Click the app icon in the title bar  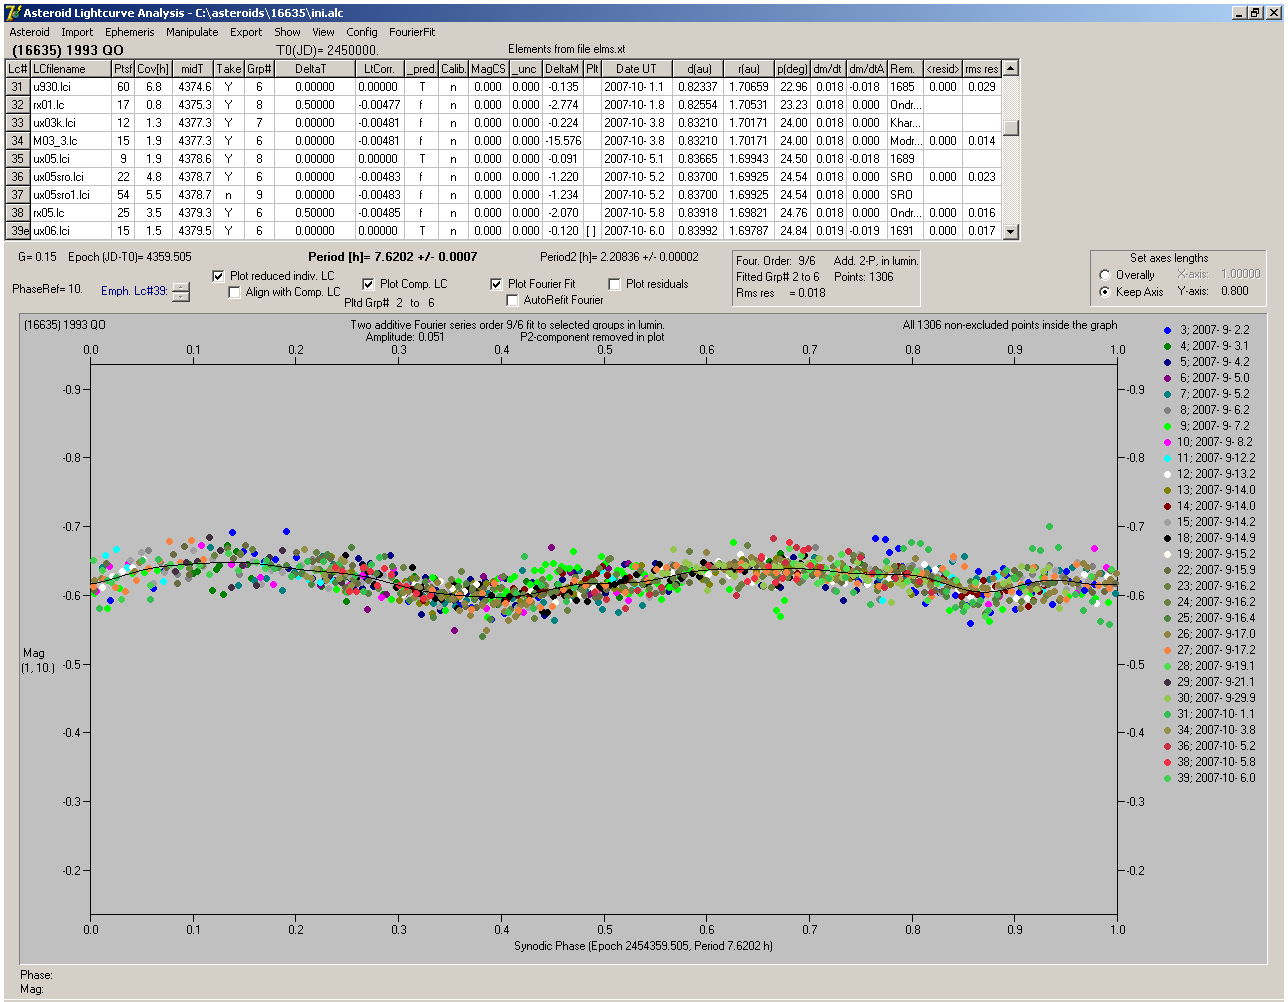coord(13,13)
